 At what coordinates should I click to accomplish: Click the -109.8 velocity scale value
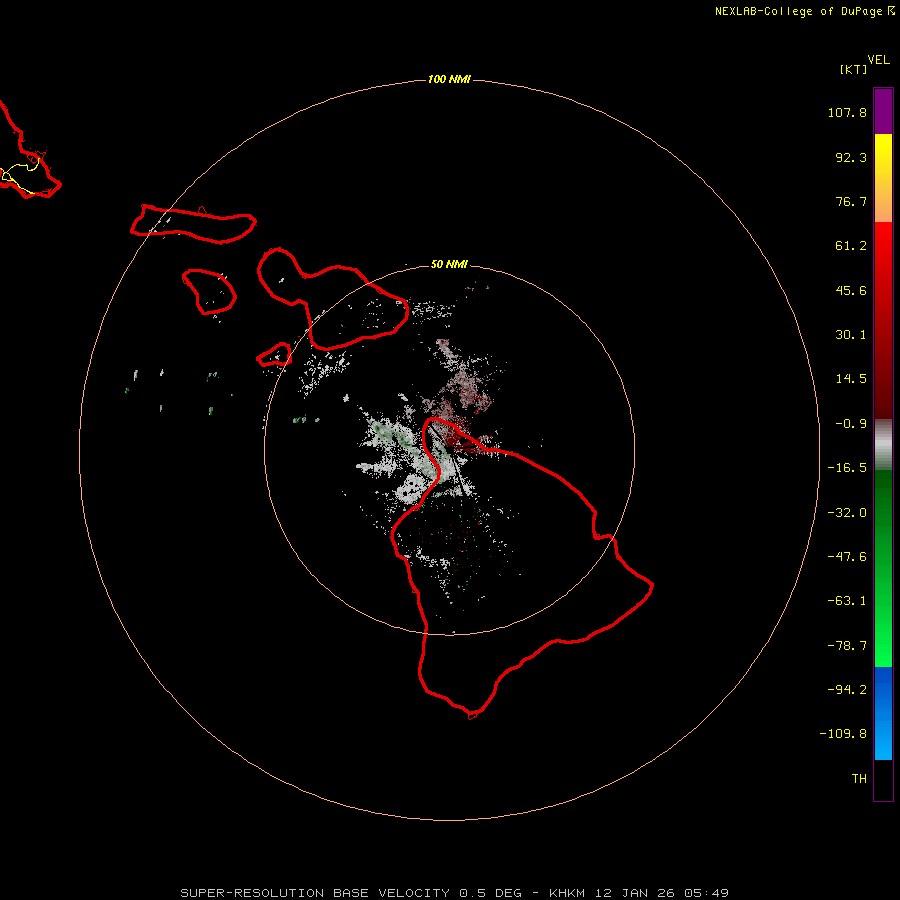pos(843,734)
